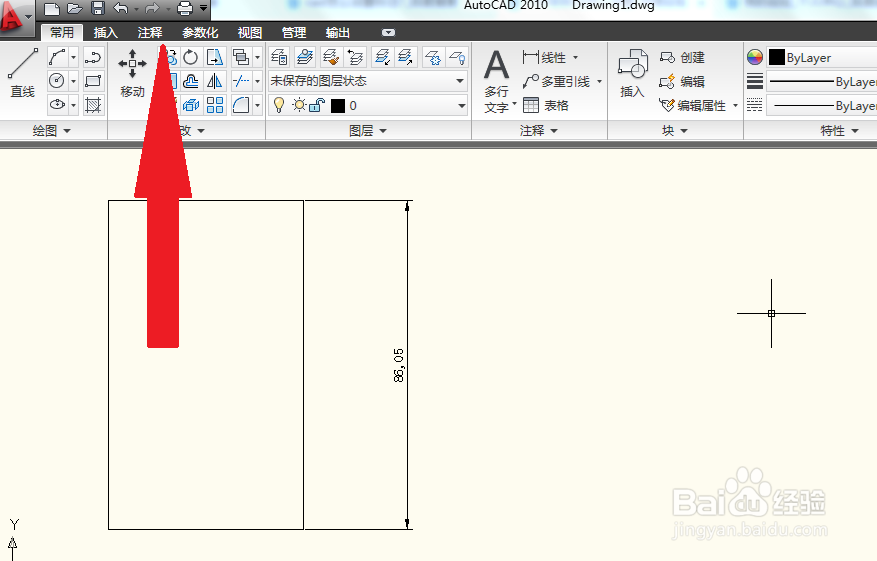Open the Ellipse tool dropdown arrow

tap(73, 105)
